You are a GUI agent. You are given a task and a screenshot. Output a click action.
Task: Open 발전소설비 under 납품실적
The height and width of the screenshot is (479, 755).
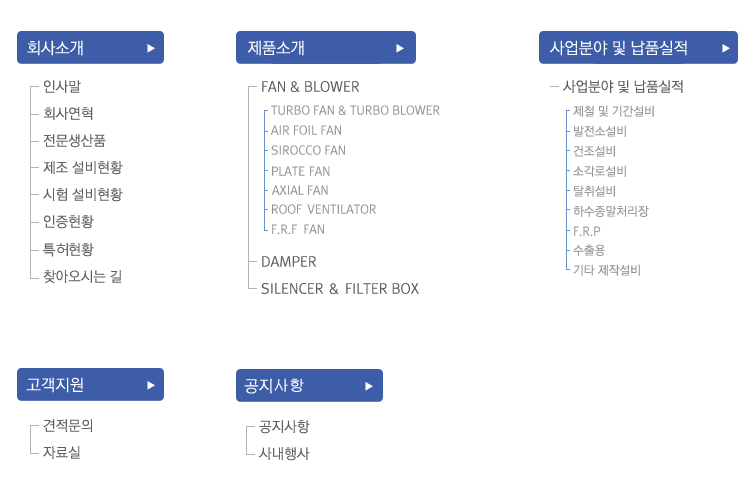point(599,131)
